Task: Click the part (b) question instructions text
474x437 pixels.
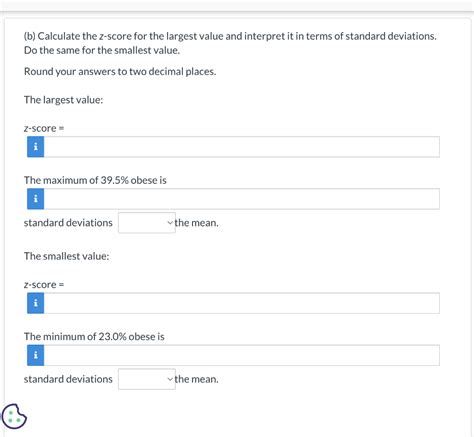Action: (x=230, y=43)
